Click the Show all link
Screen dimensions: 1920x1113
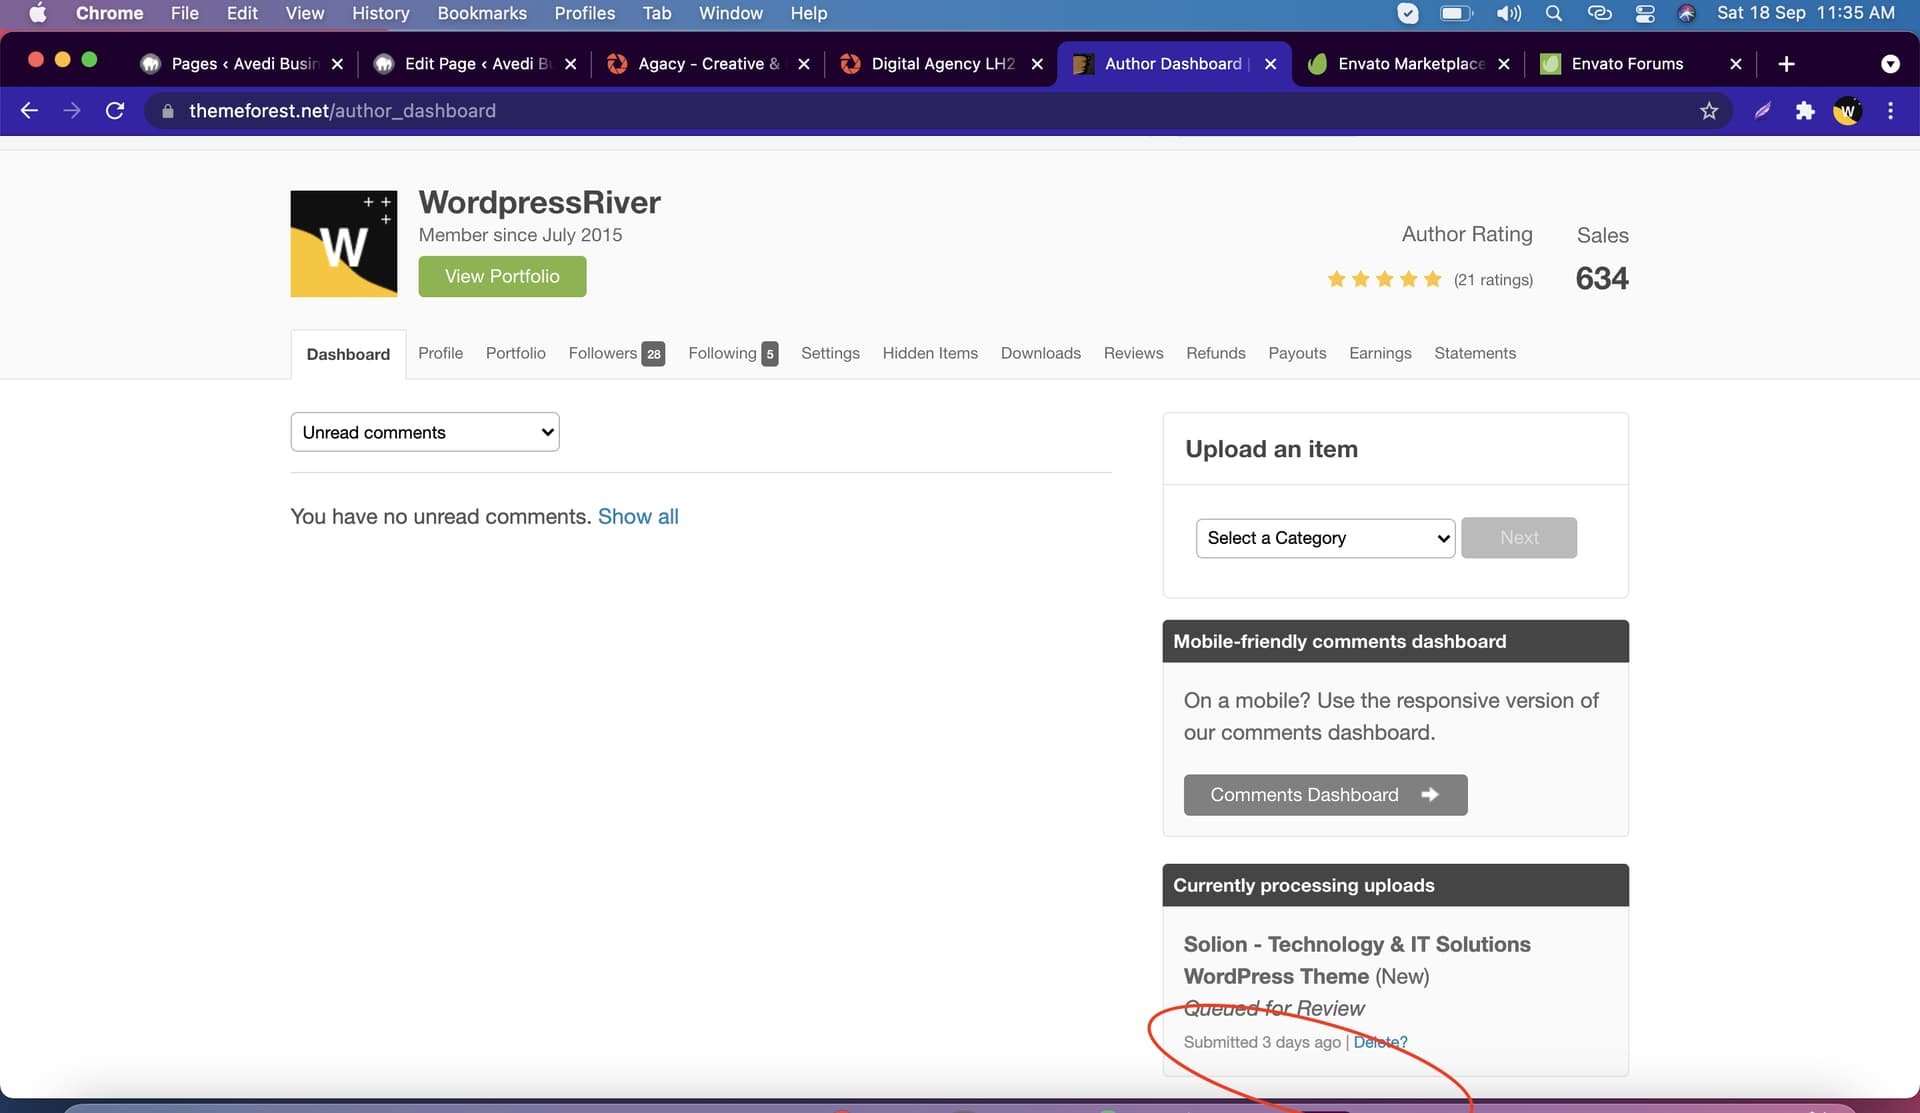[x=637, y=517]
